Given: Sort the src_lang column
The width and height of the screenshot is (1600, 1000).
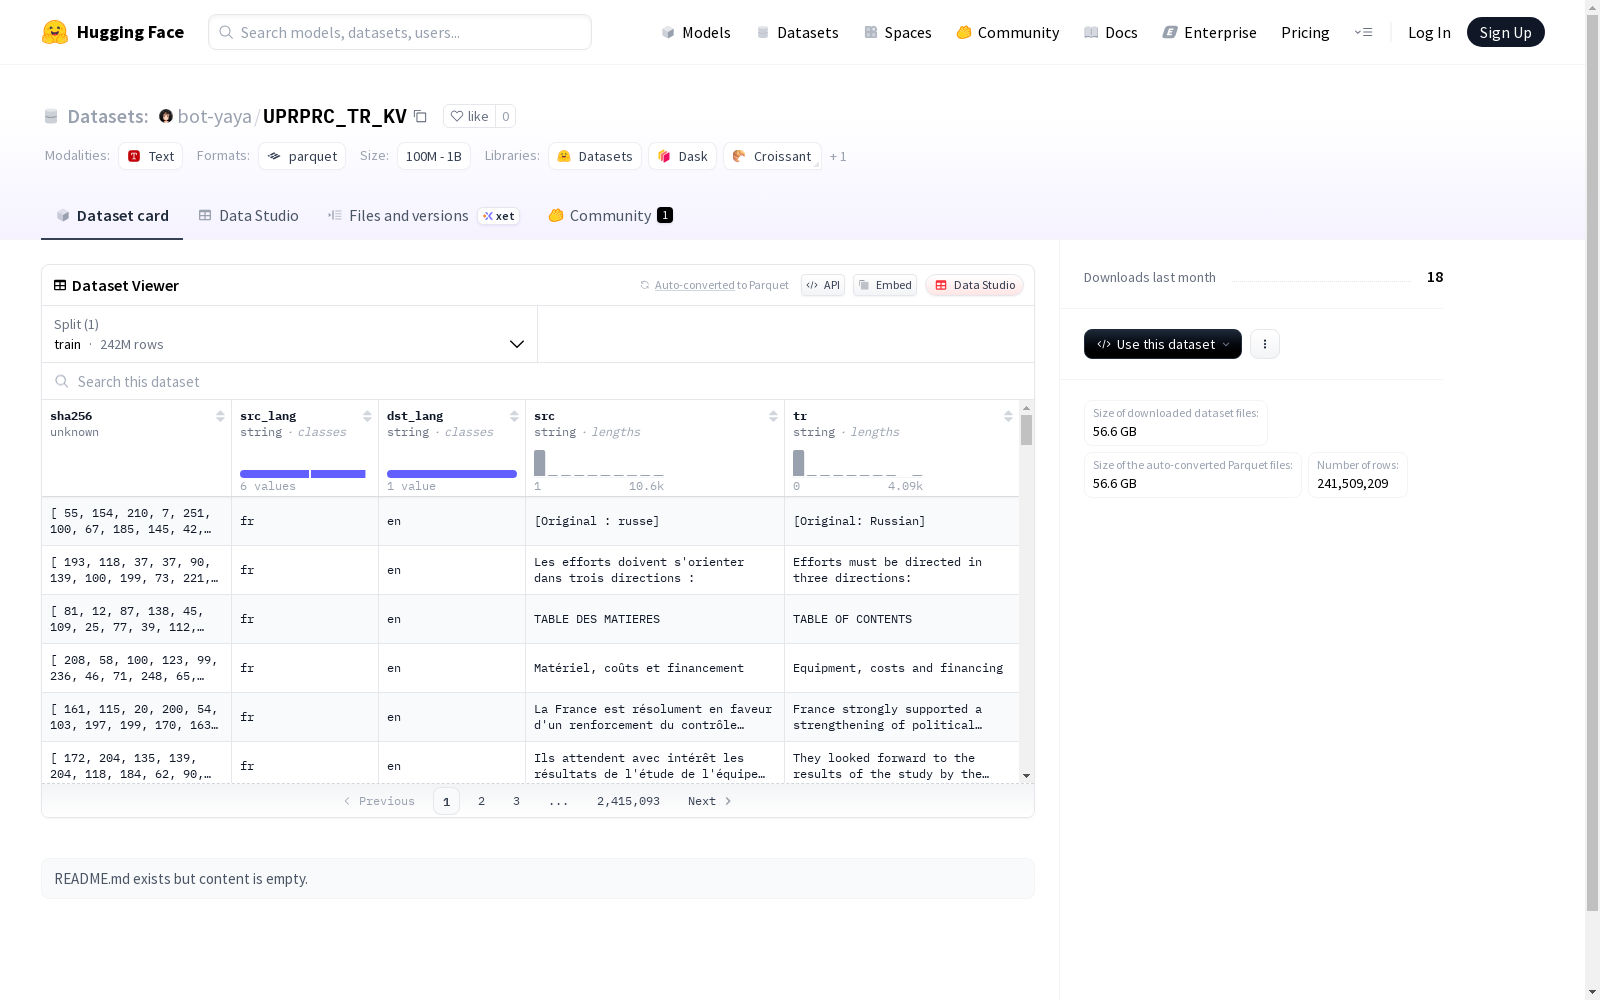Looking at the screenshot, I should click(367, 416).
